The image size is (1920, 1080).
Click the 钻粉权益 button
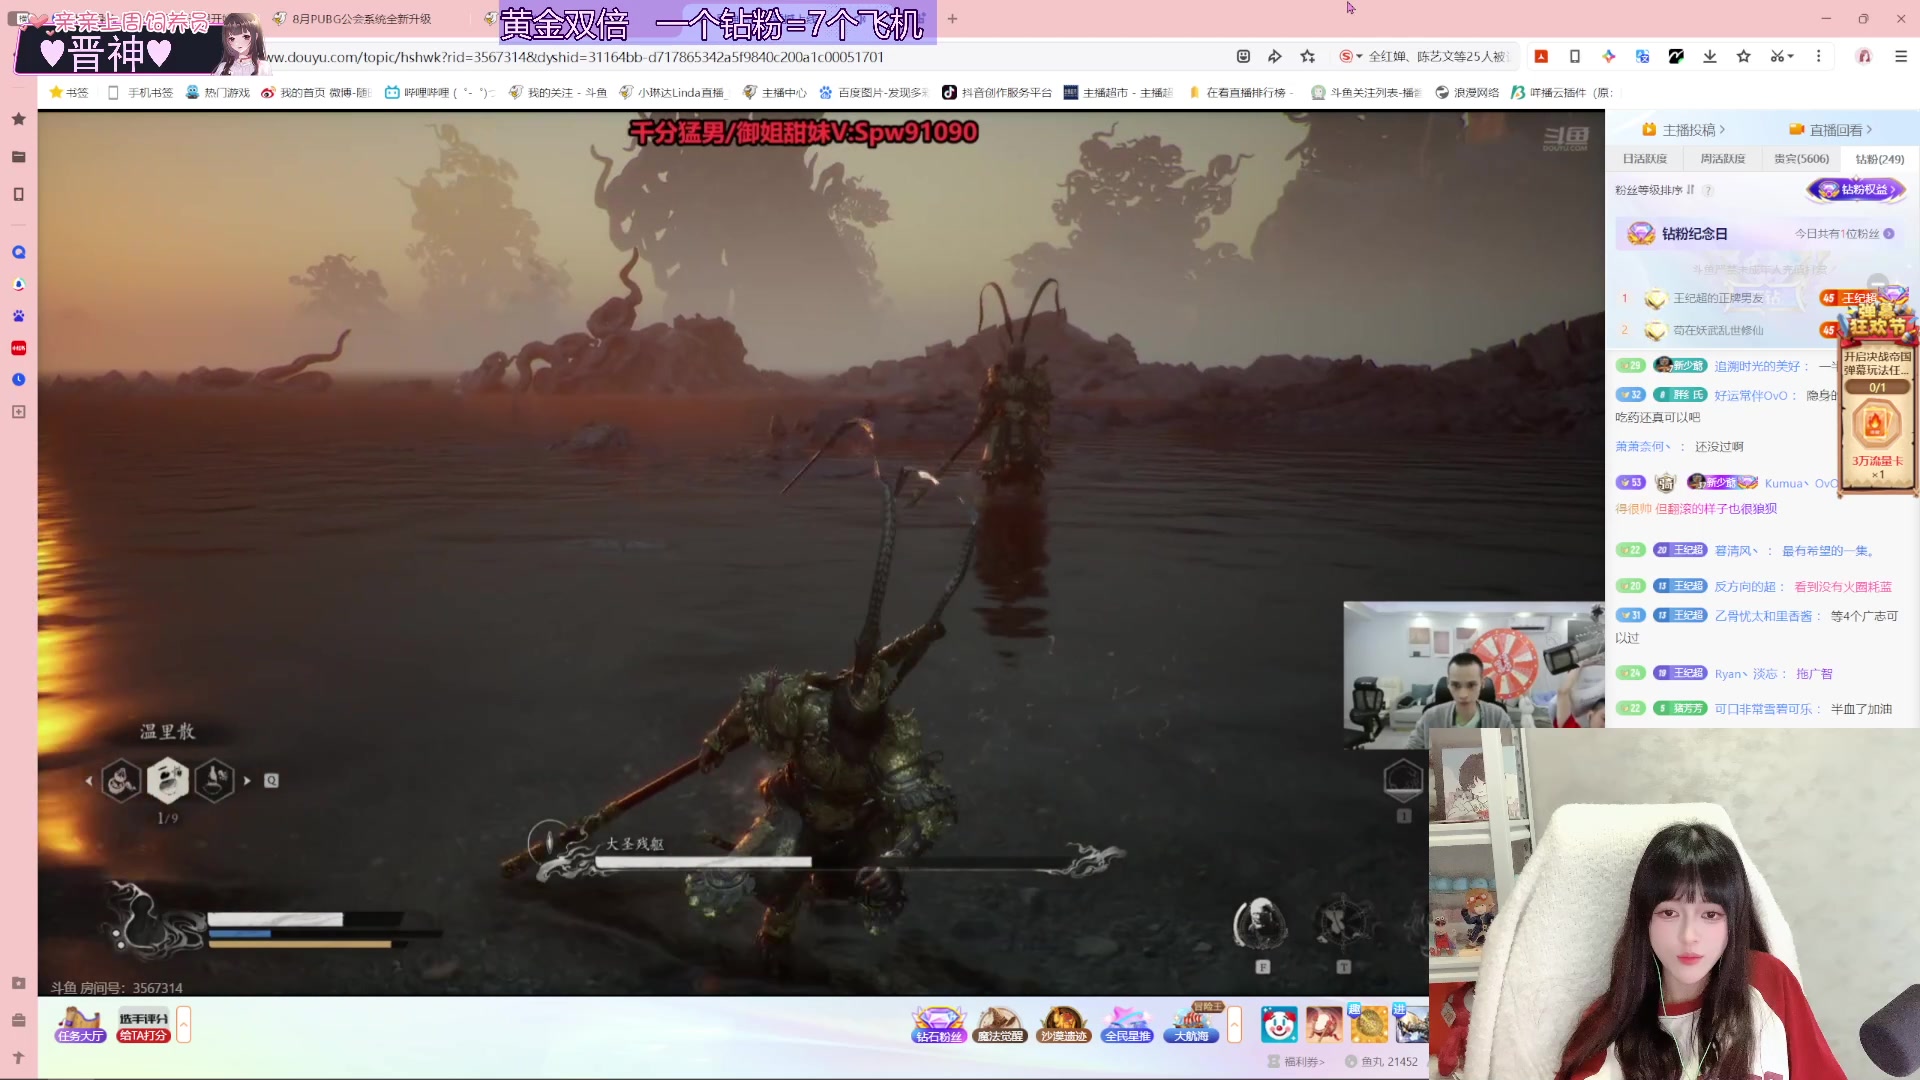pos(1856,190)
